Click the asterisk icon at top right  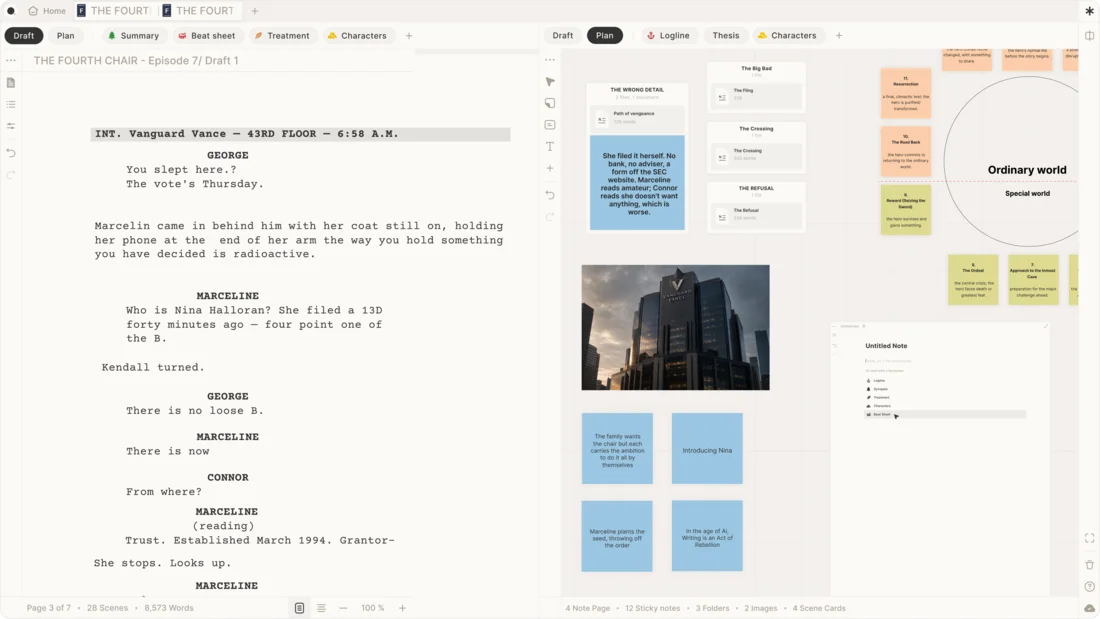[1089, 11]
